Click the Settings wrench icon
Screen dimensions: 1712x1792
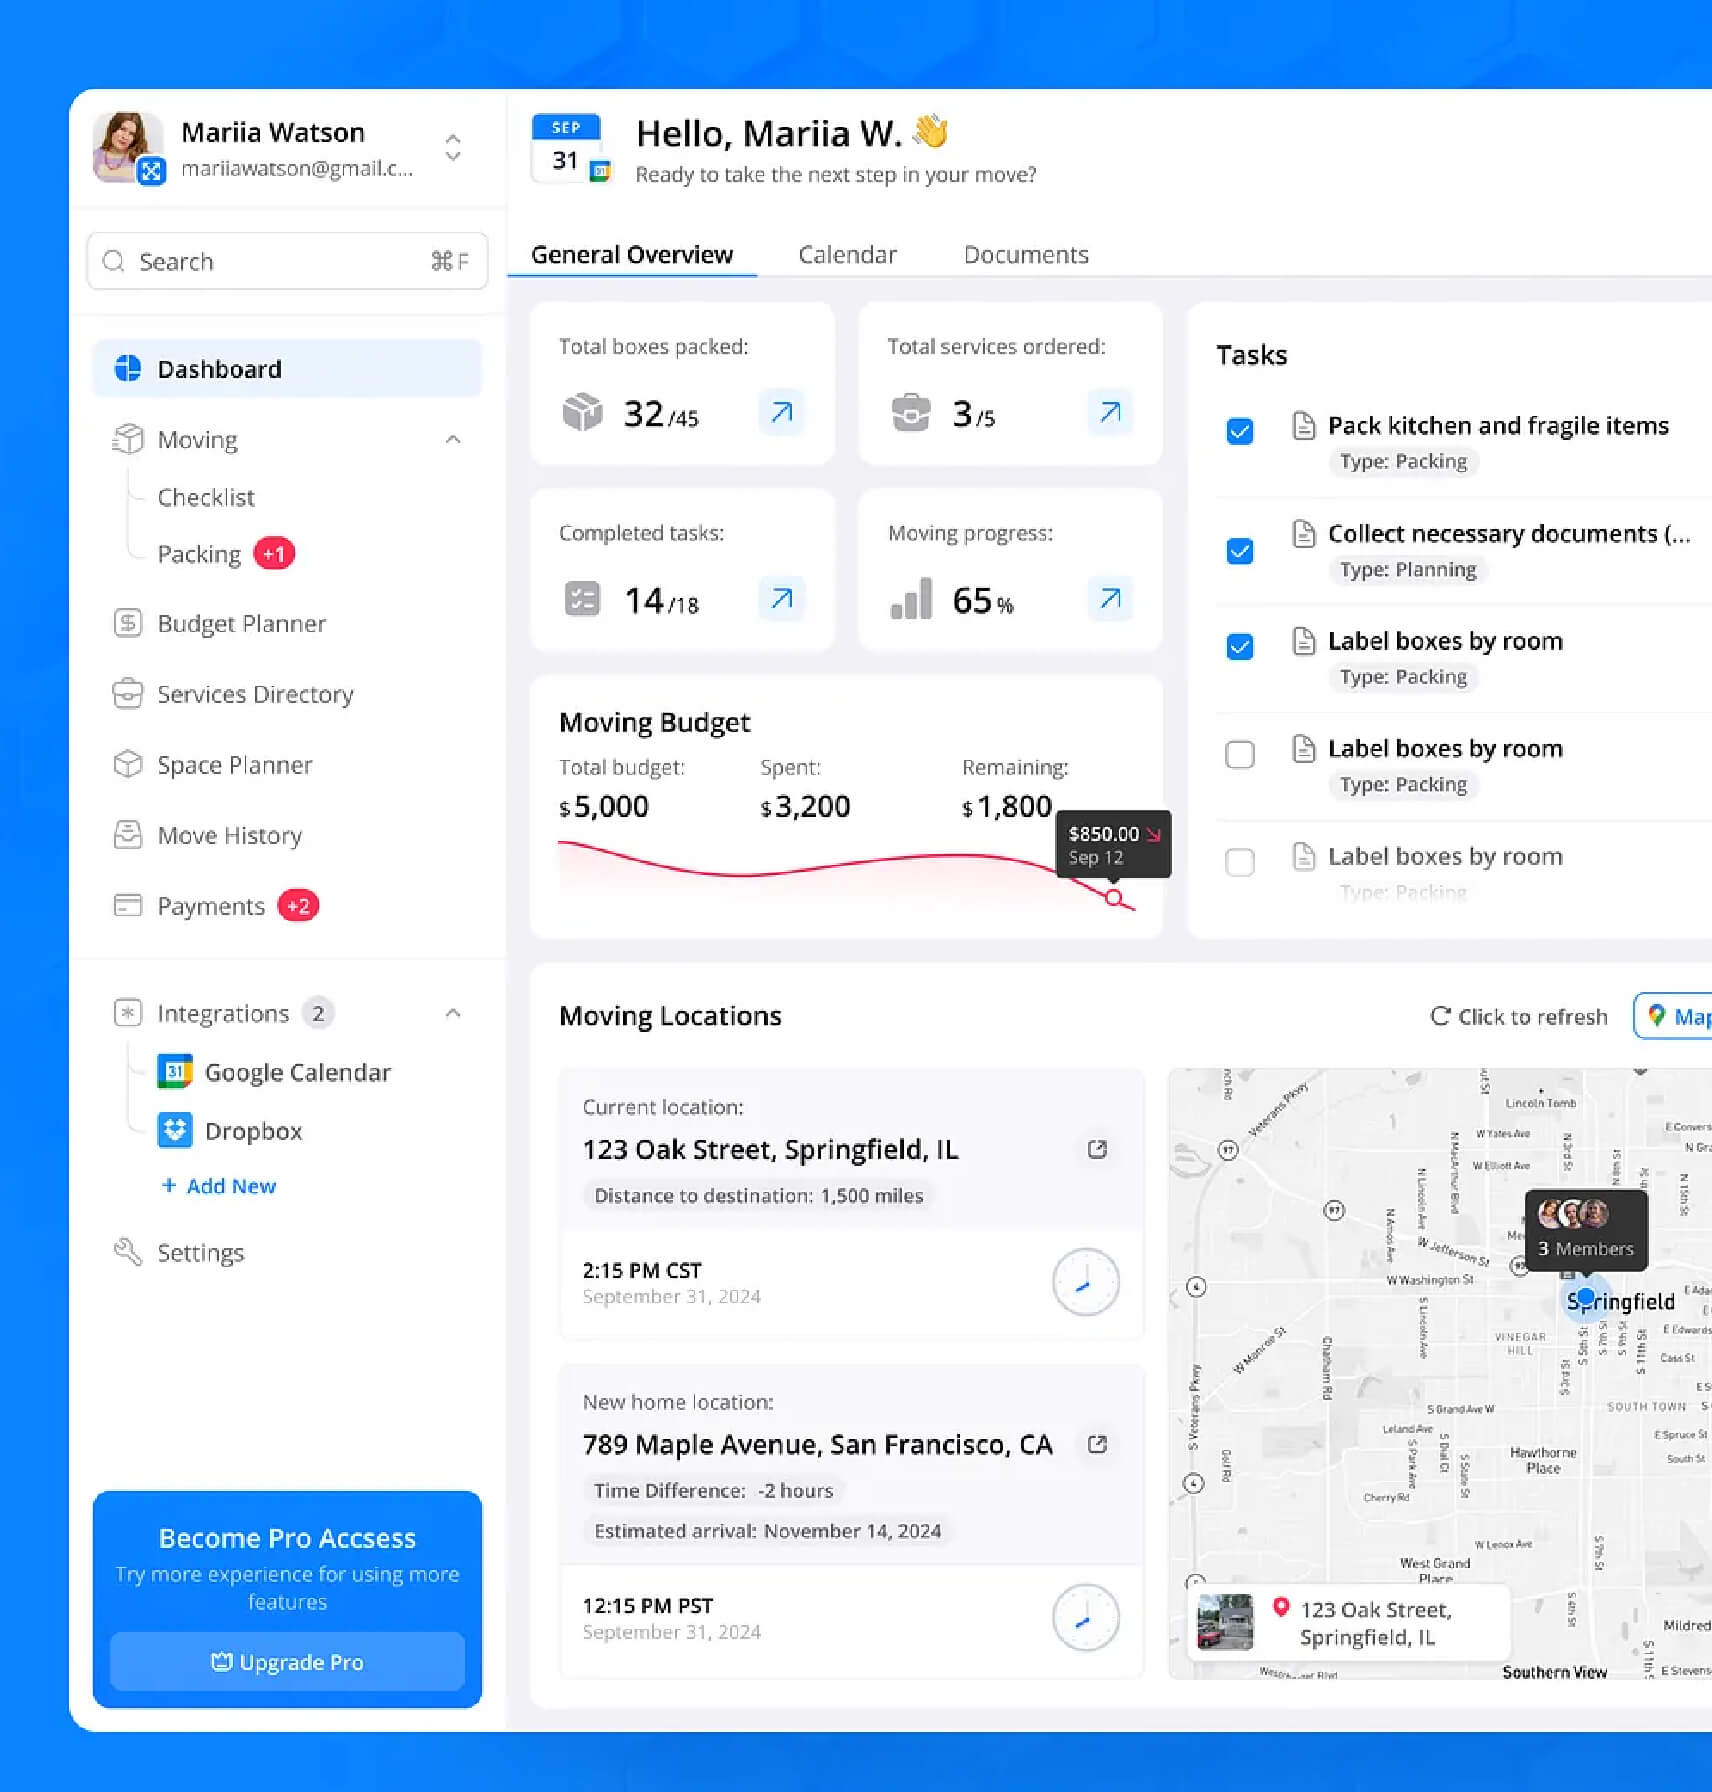[128, 1252]
